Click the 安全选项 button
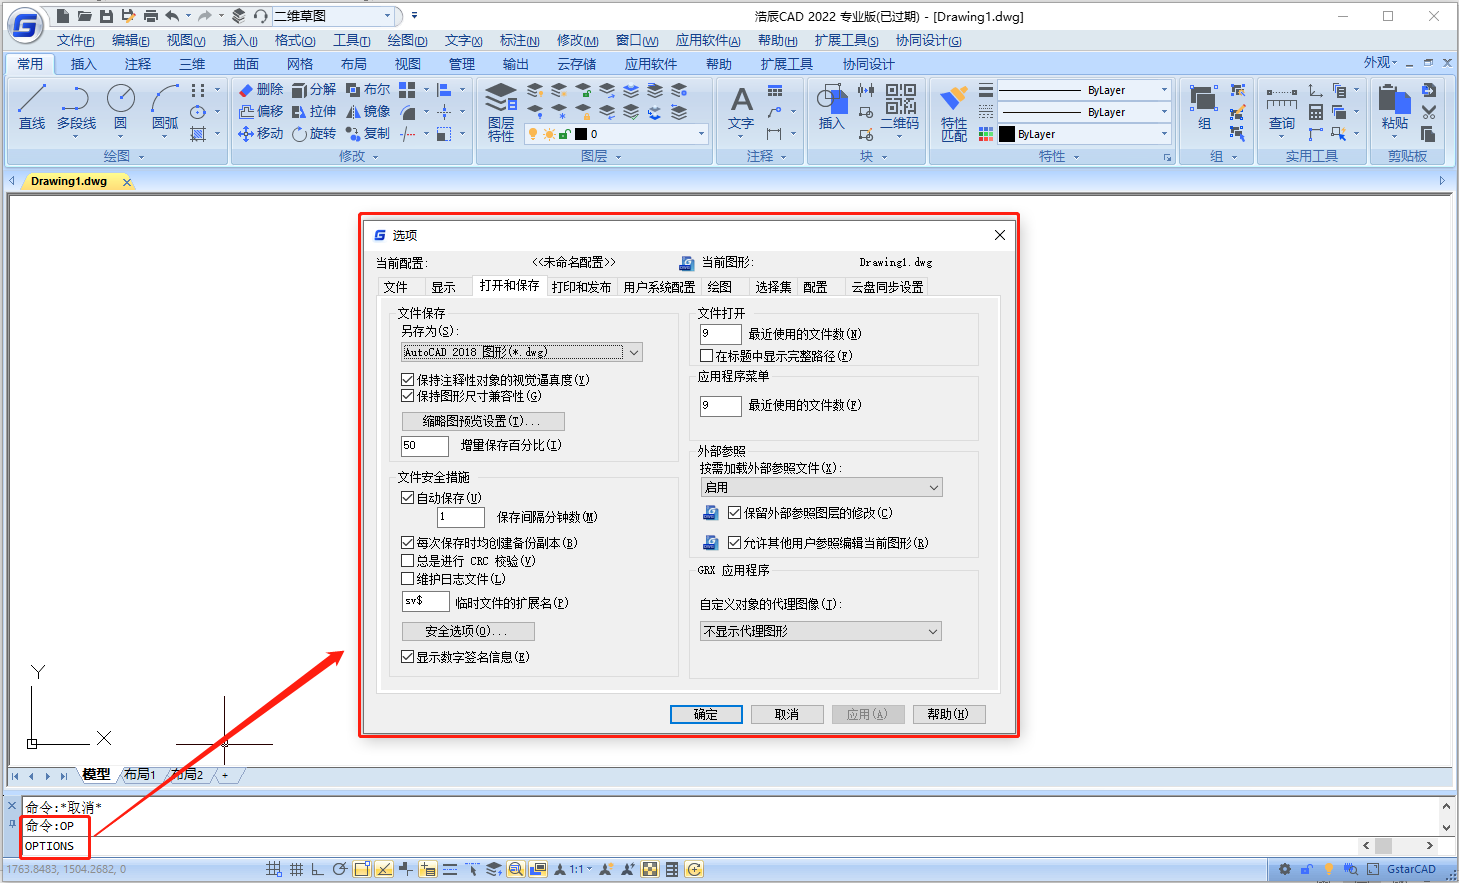The width and height of the screenshot is (1459, 883). coord(468,631)
